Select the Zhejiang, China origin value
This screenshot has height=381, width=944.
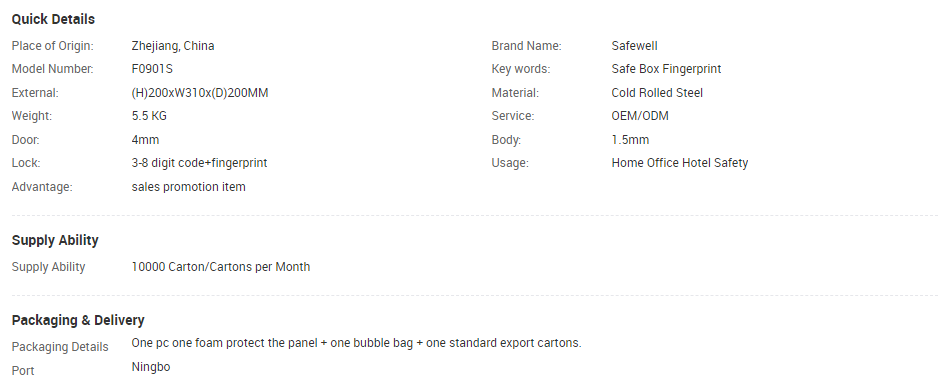173,46
